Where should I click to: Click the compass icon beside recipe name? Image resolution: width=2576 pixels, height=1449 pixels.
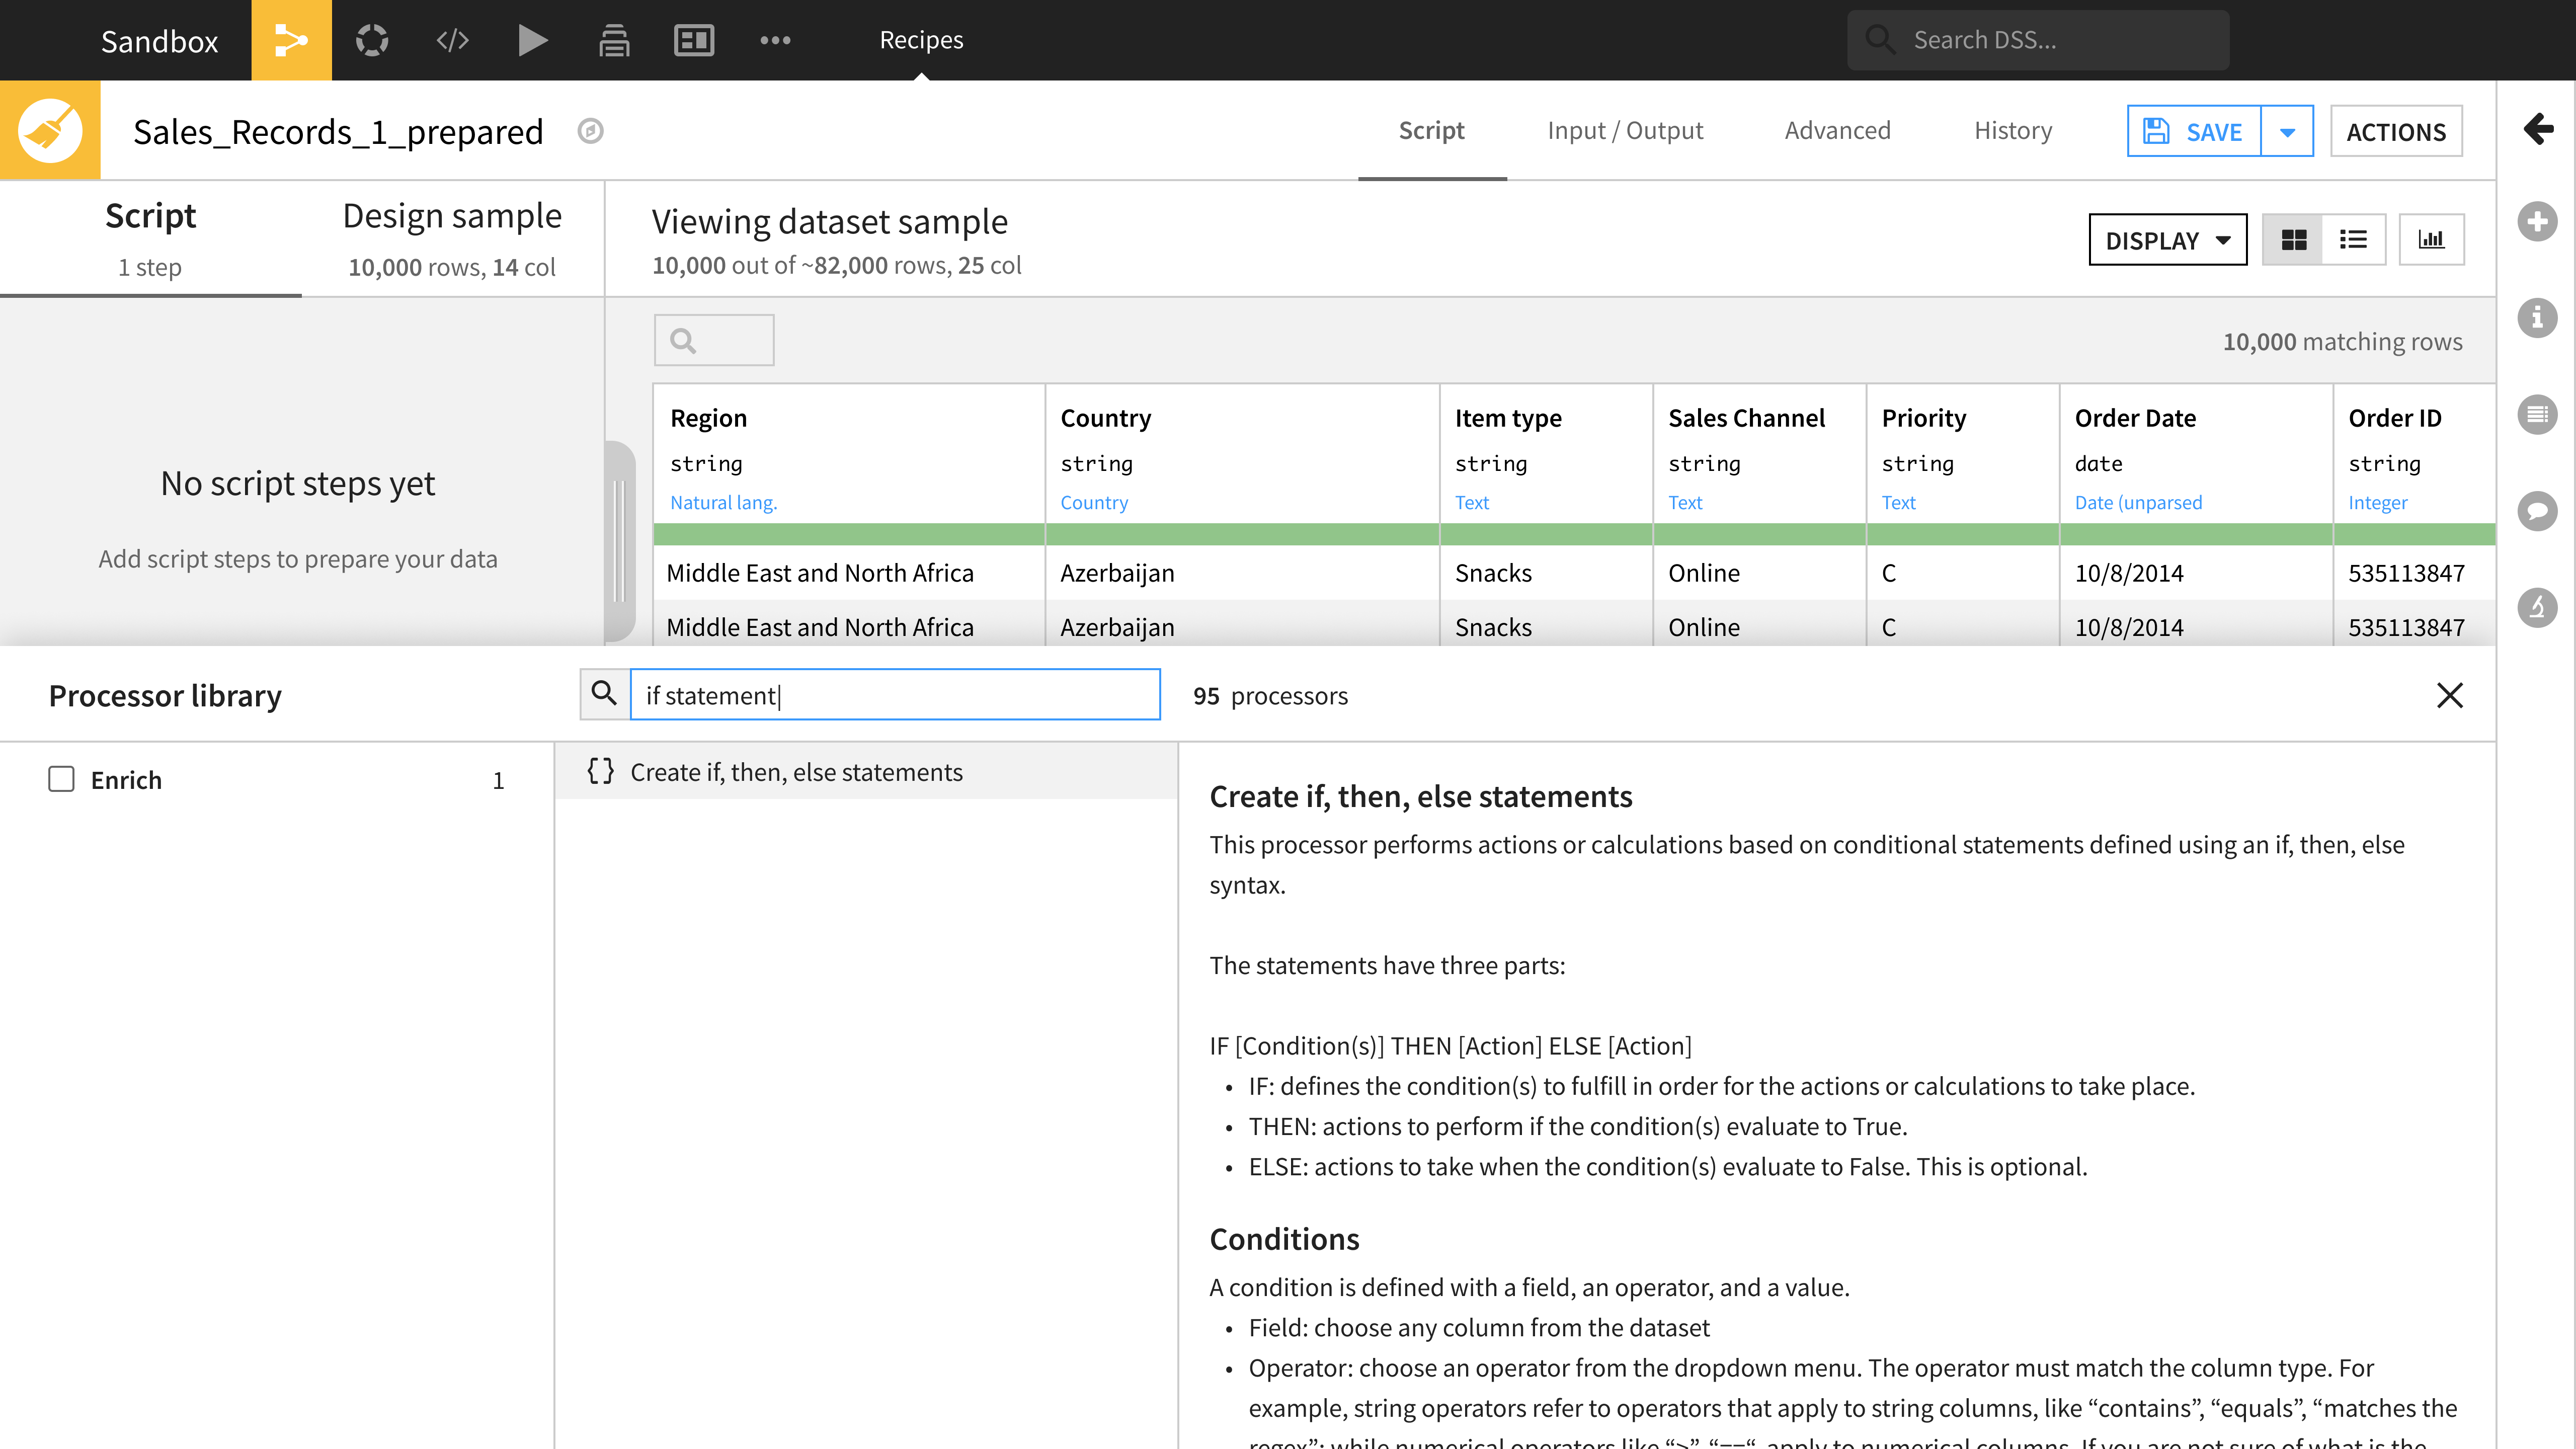tap(591, 131)
